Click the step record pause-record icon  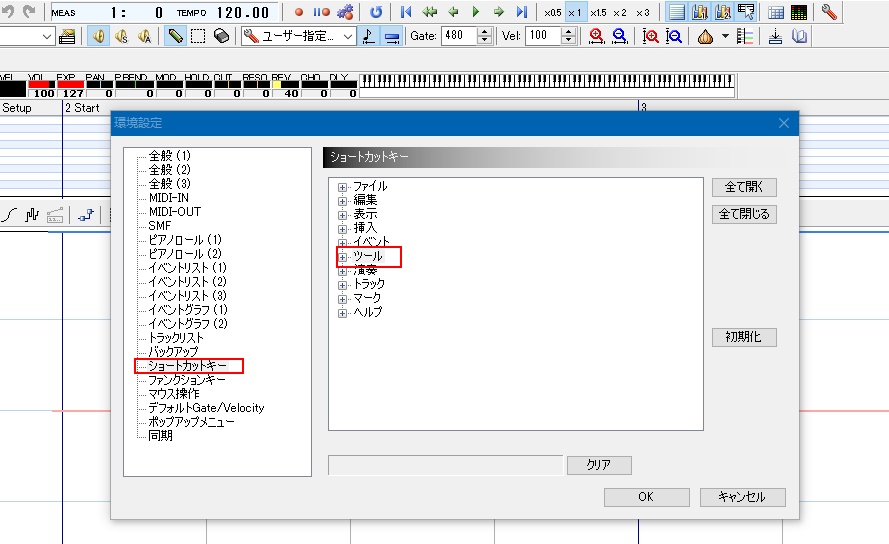[321, 12]
